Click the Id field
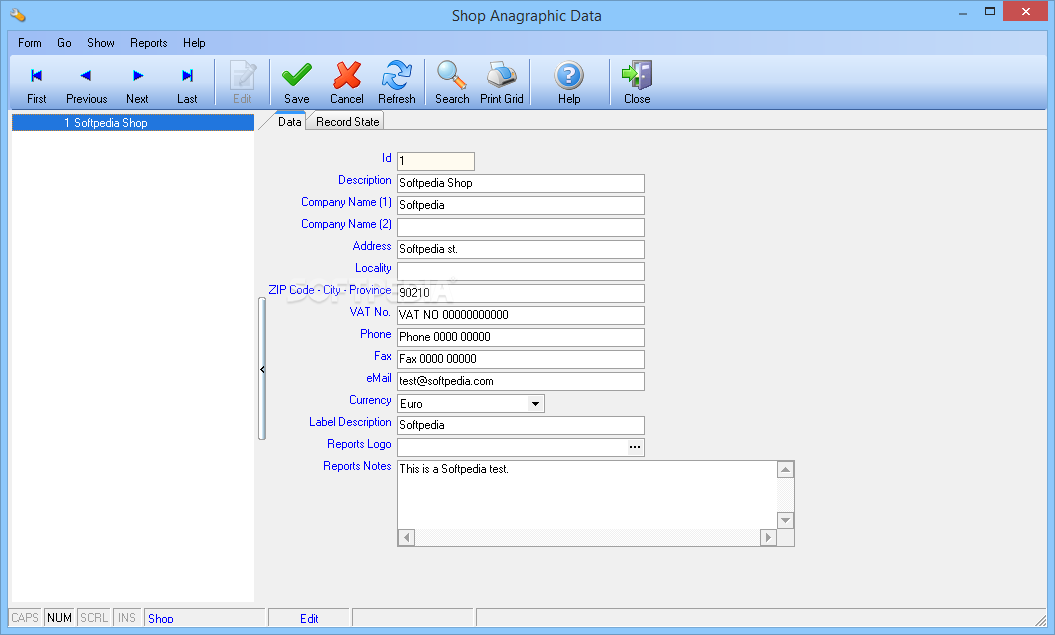This screenshot has height=635, width=1055. (435, 161)
